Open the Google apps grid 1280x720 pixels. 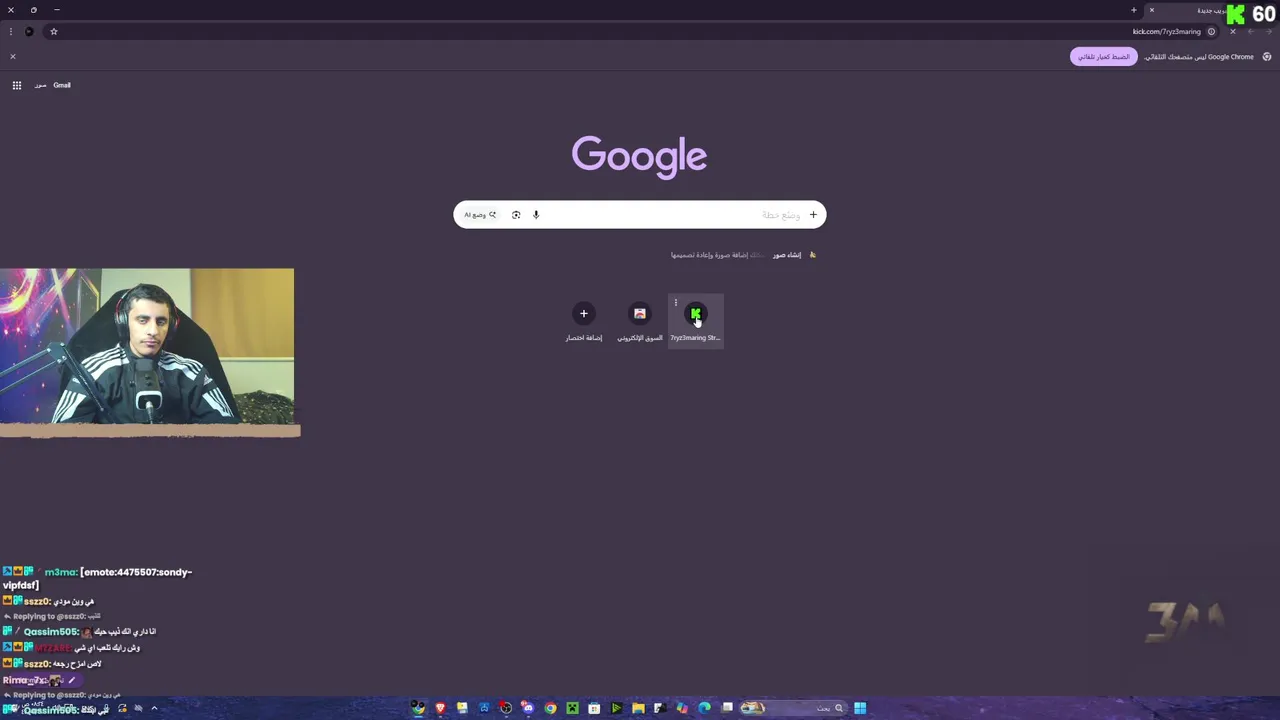17,85
